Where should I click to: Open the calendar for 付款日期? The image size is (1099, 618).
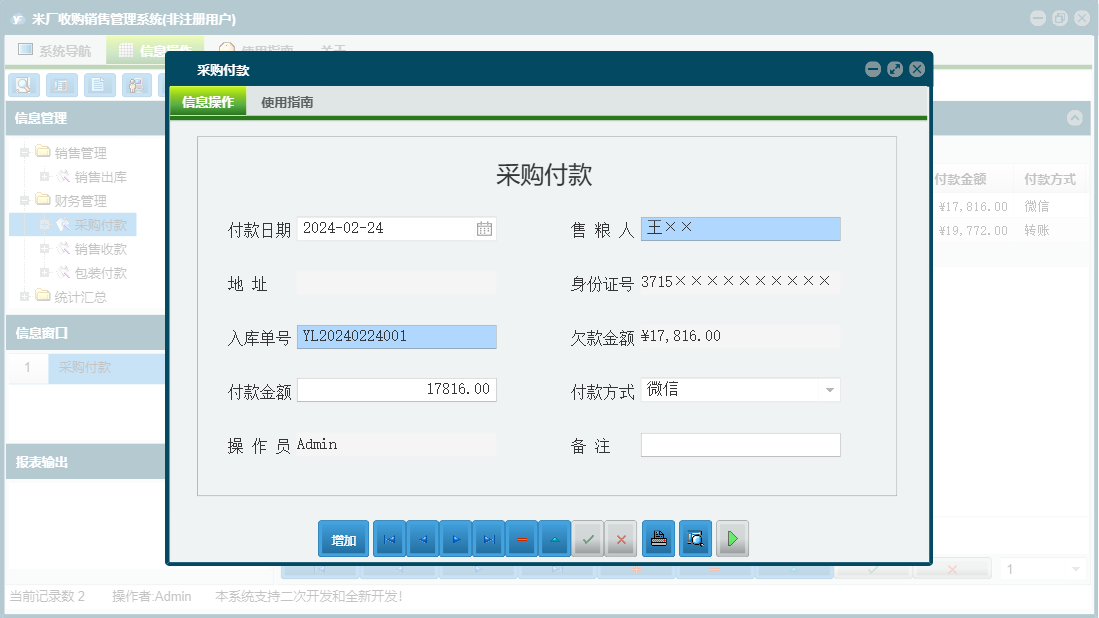(485, 228)
